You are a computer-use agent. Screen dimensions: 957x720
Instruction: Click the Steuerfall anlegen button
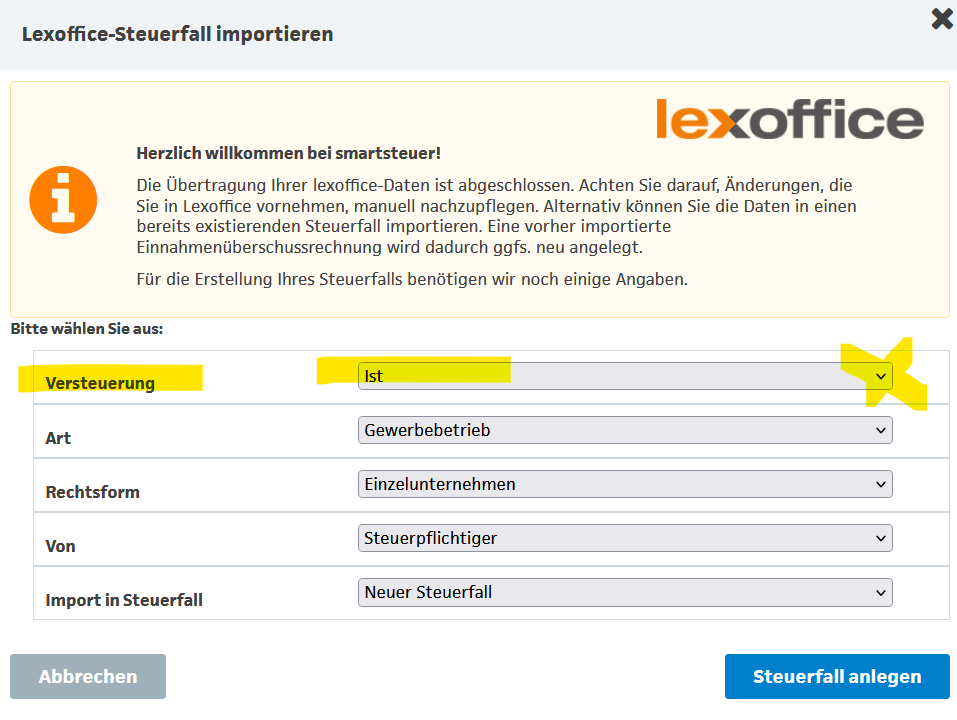pos(836,677)
